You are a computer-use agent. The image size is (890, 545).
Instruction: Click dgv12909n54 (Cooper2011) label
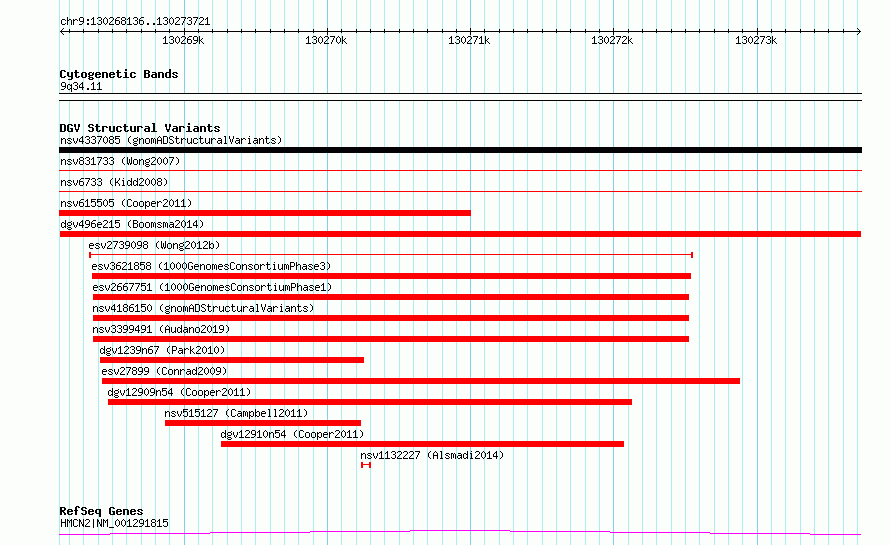click(x=179, y=392)
